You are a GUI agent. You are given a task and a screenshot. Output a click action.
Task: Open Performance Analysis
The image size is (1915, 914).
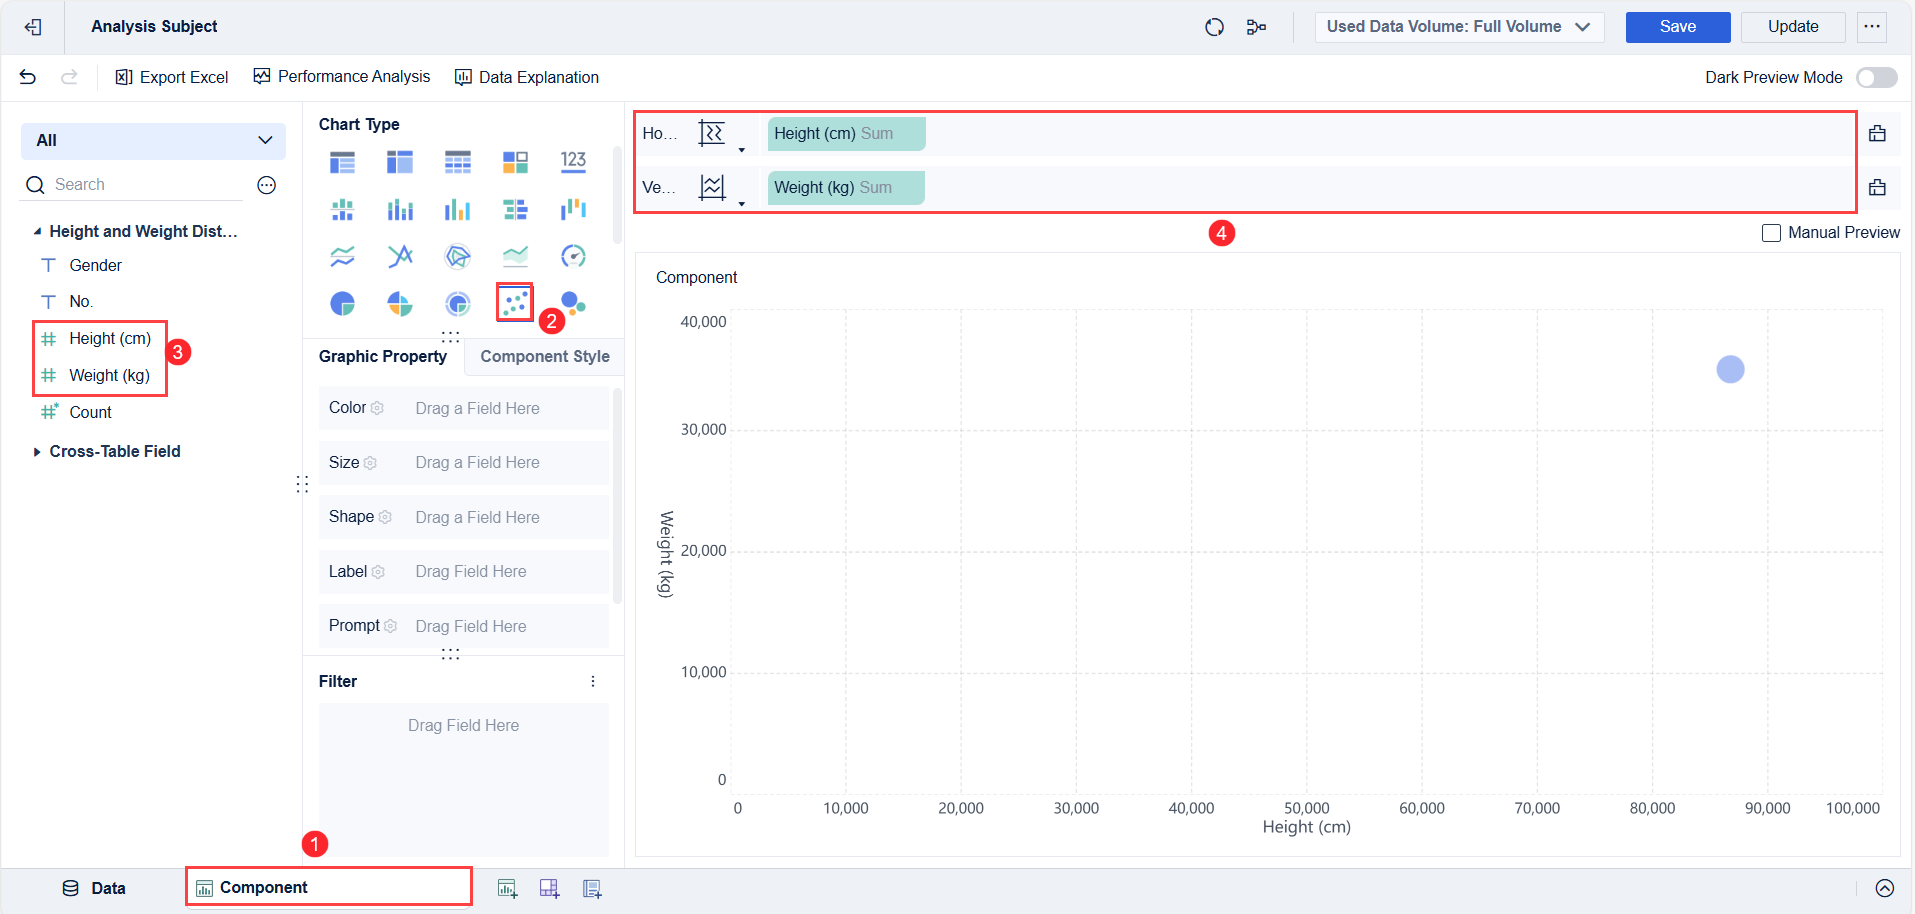[342, 77]
